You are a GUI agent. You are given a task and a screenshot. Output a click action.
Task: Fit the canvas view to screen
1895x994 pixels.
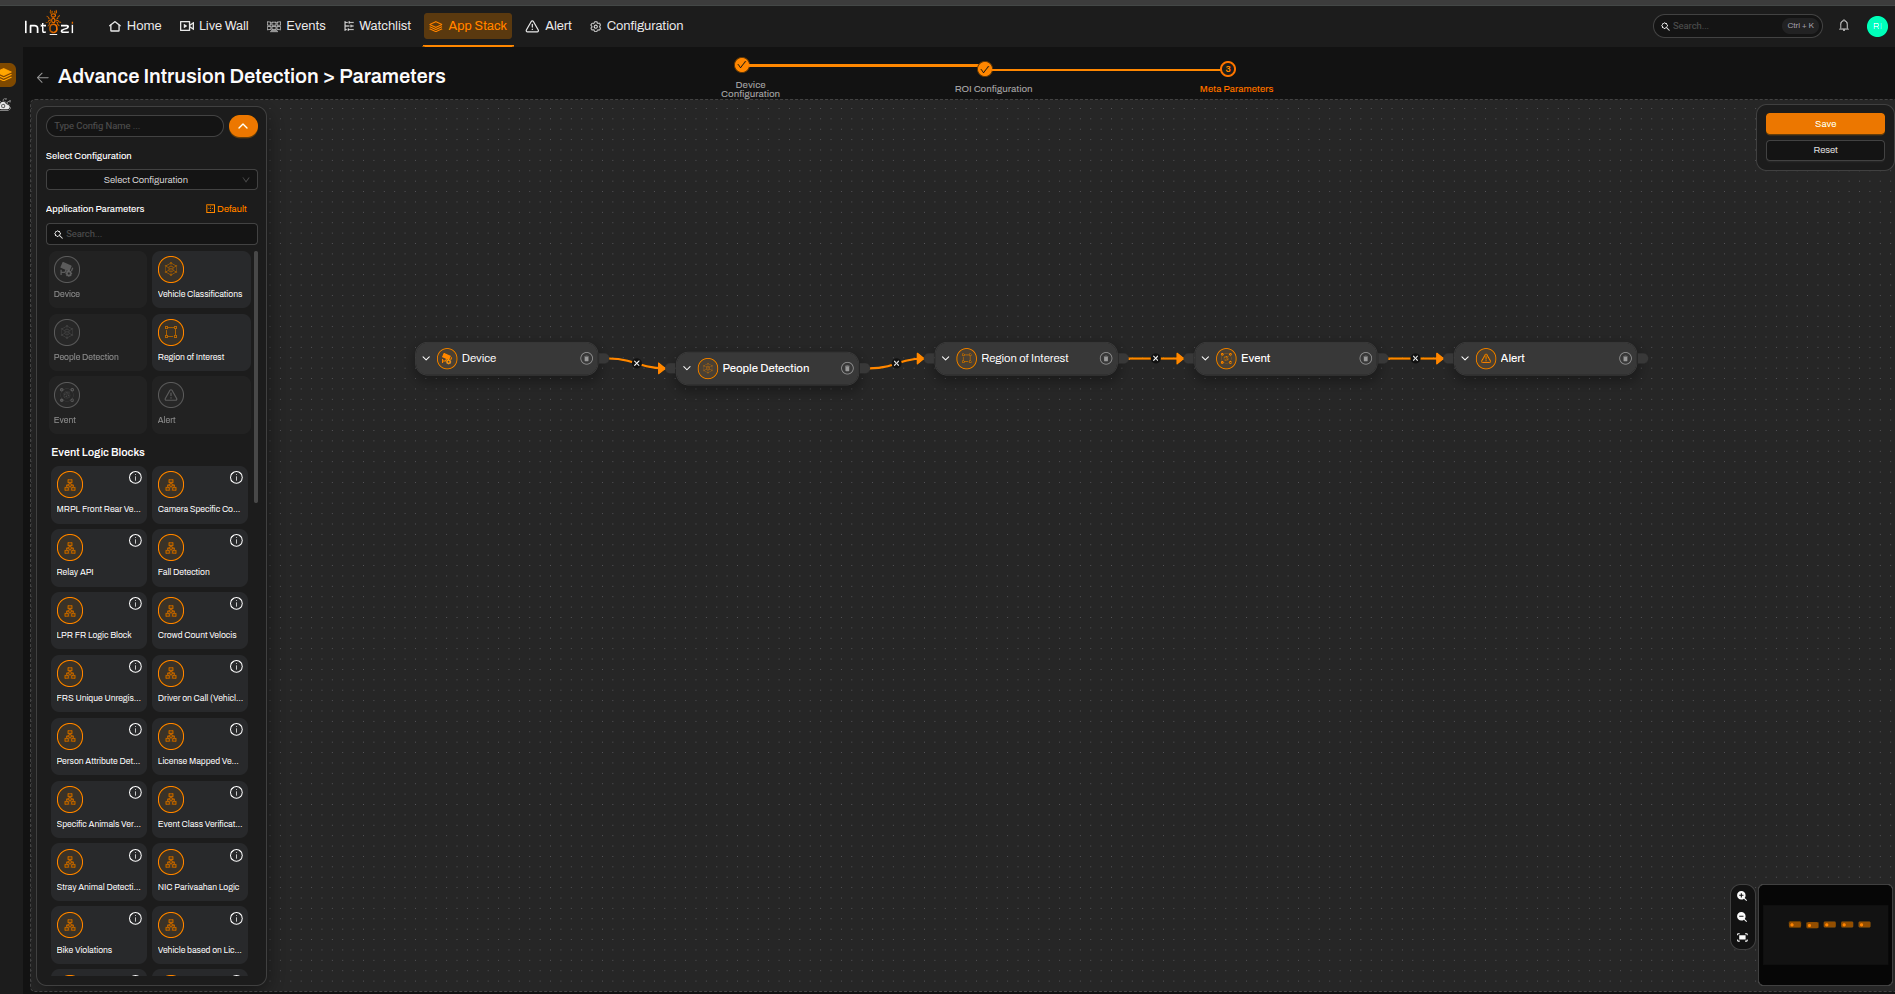coord(1742,938)
